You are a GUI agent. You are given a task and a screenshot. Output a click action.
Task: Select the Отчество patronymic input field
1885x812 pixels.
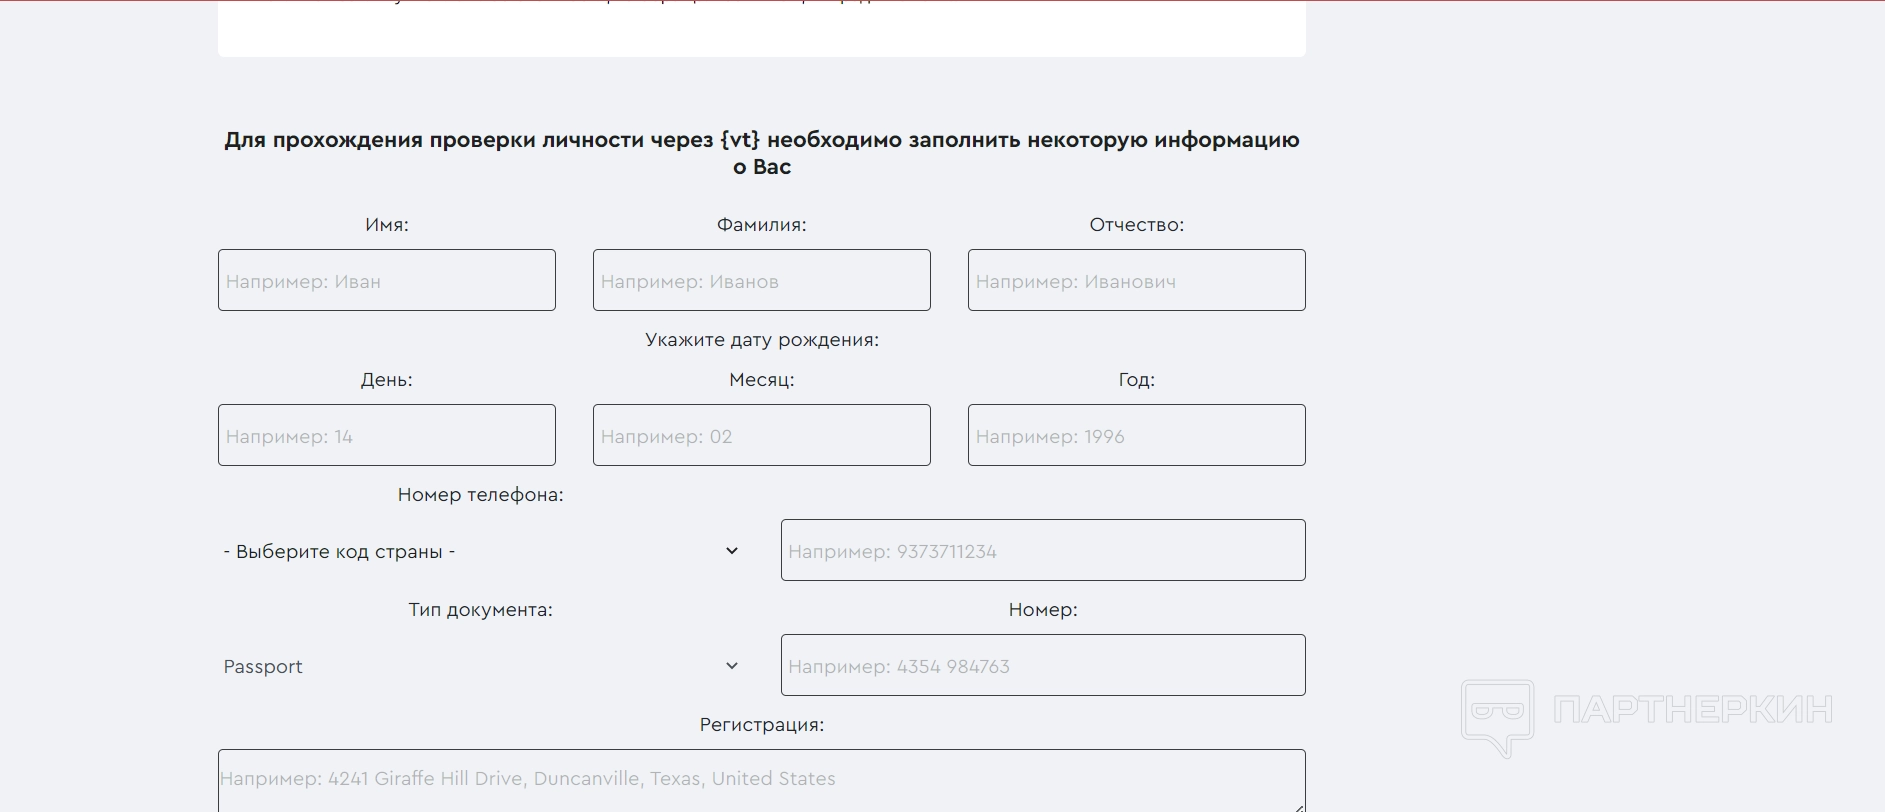point(1136,280)
